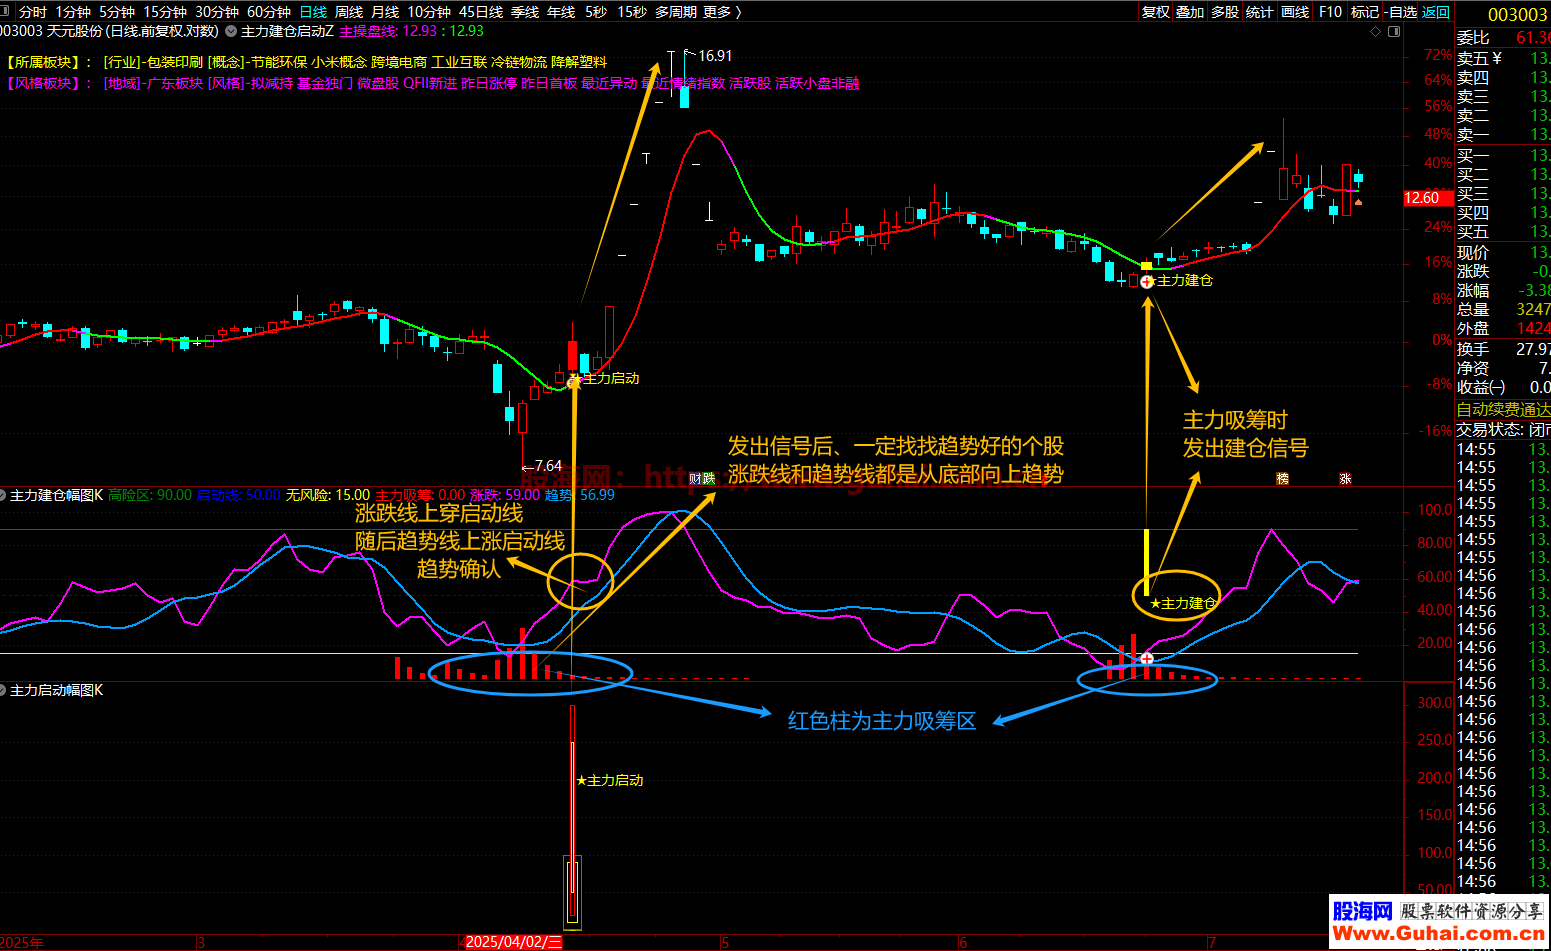Click the 委比 row in quote panel

(1503, 38)
